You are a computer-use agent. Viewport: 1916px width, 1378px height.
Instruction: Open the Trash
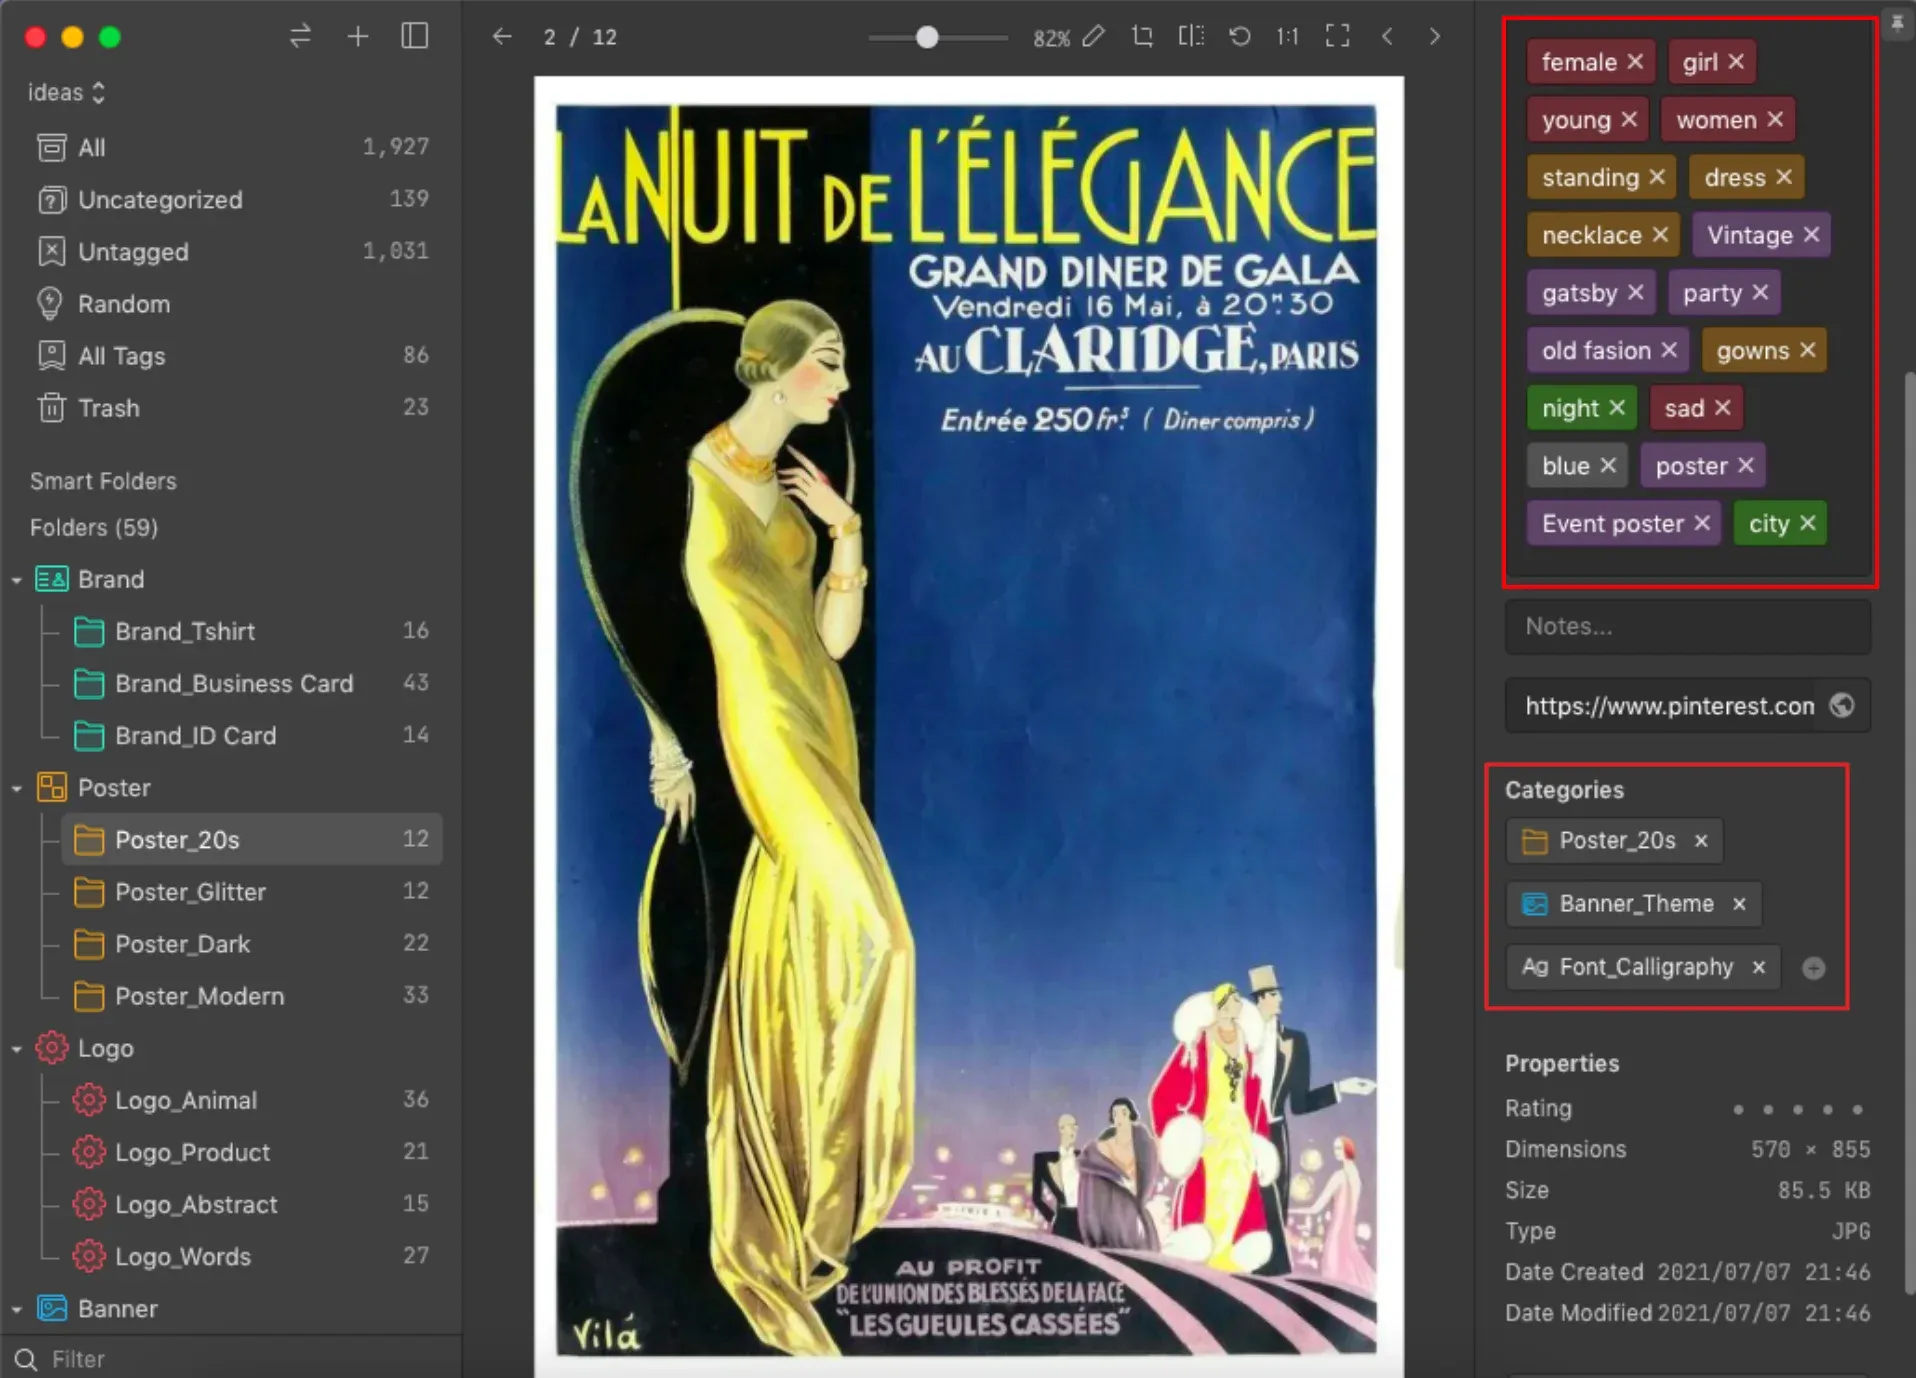coord(232,407)
